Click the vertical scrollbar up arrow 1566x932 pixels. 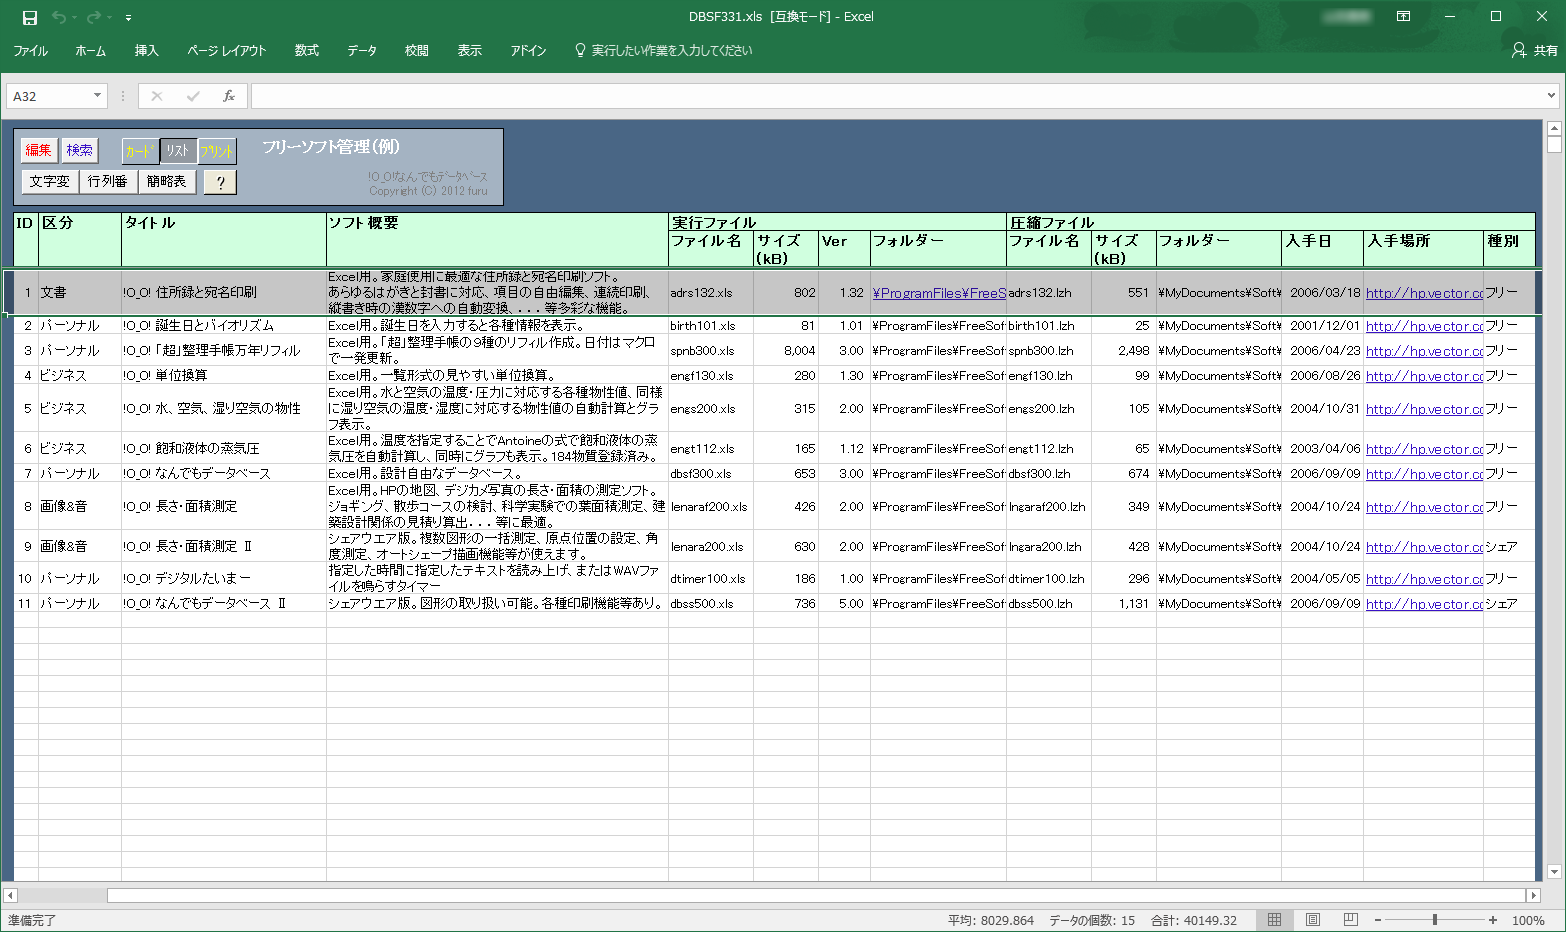[x=1554, y=128]
